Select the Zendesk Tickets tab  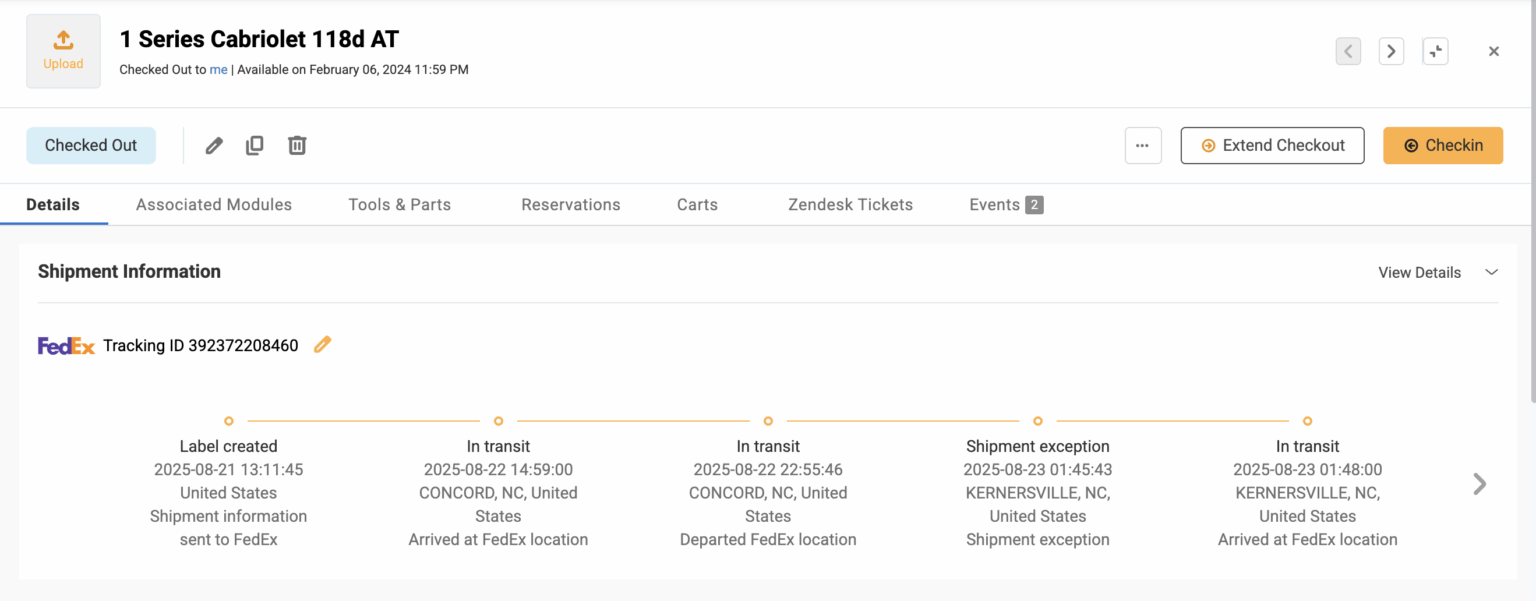[x=849, y=204]
